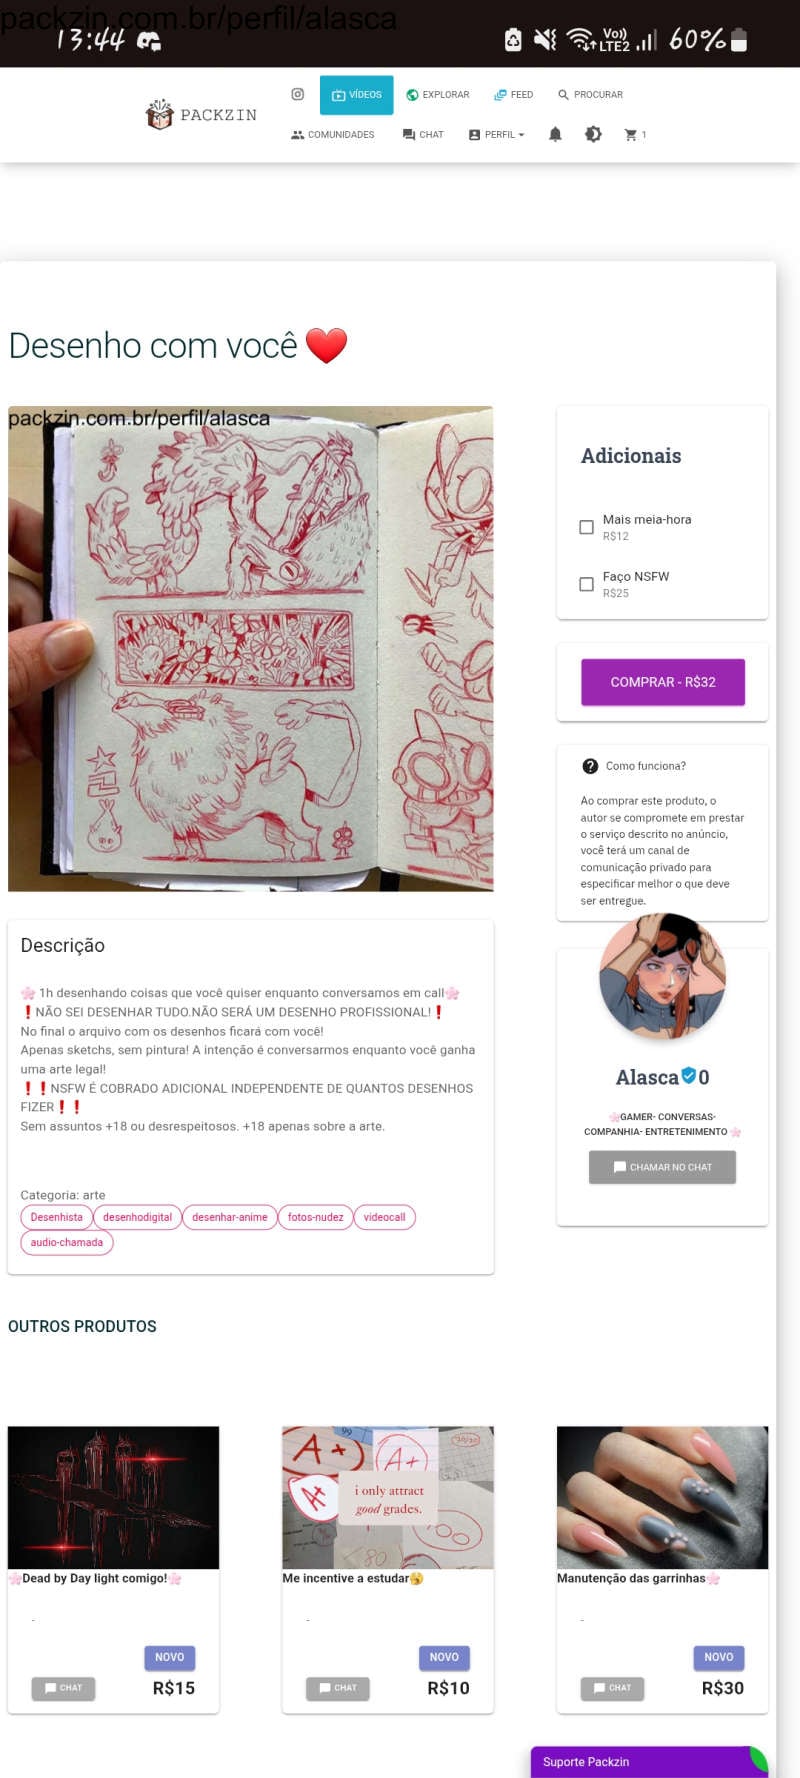The image size is (800, 1778).
Task: Click the 'Comprar - R$32' button
Action: coord(663,682)
